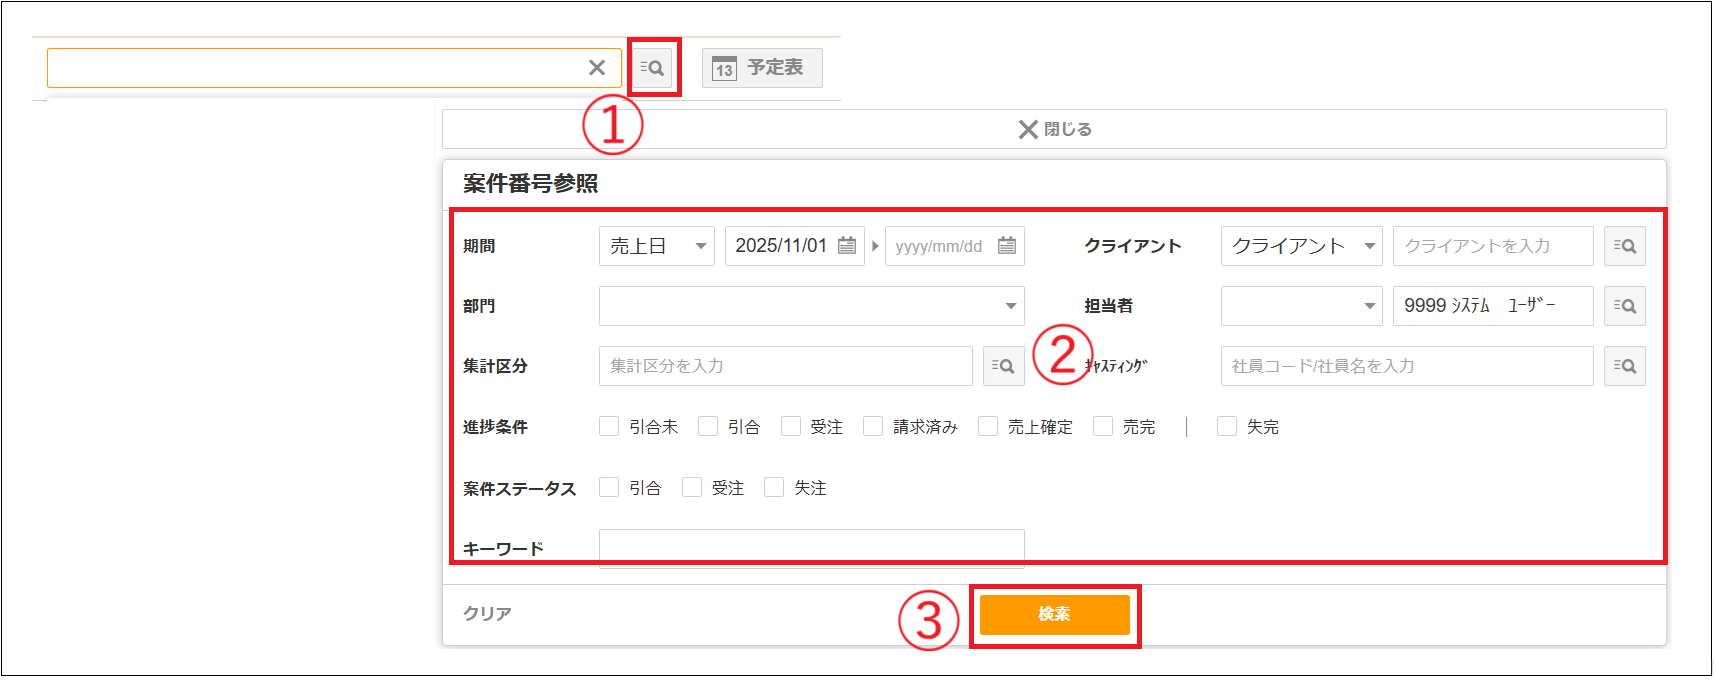Check the 受注 案件ステータス checkbox
This screenshot has width=1716, height=681.
click(692, 487)
